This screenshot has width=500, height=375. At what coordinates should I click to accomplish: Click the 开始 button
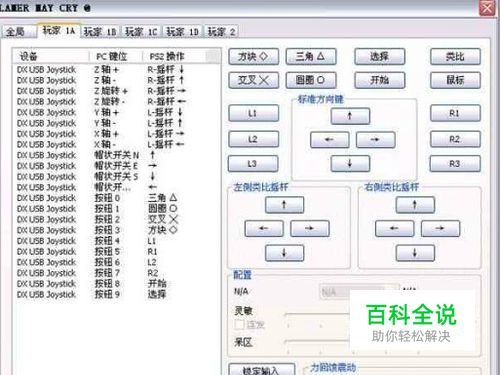(x=380, y=80)
